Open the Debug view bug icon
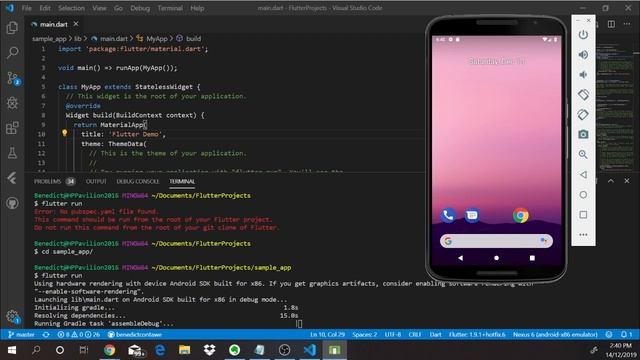Screen dimensions: 640x360 (12, 103)
